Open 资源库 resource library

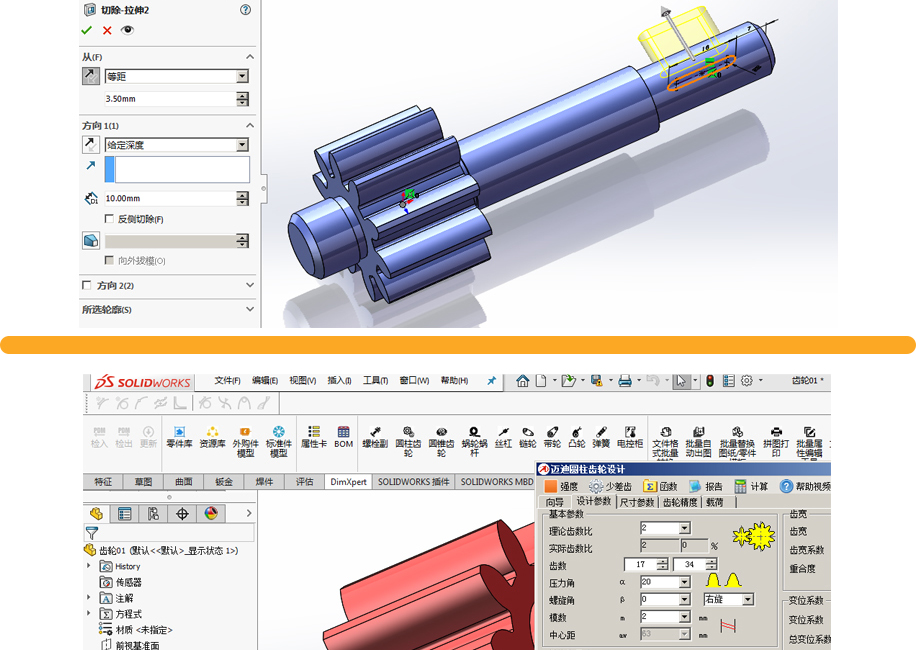[x=212, y=437]
